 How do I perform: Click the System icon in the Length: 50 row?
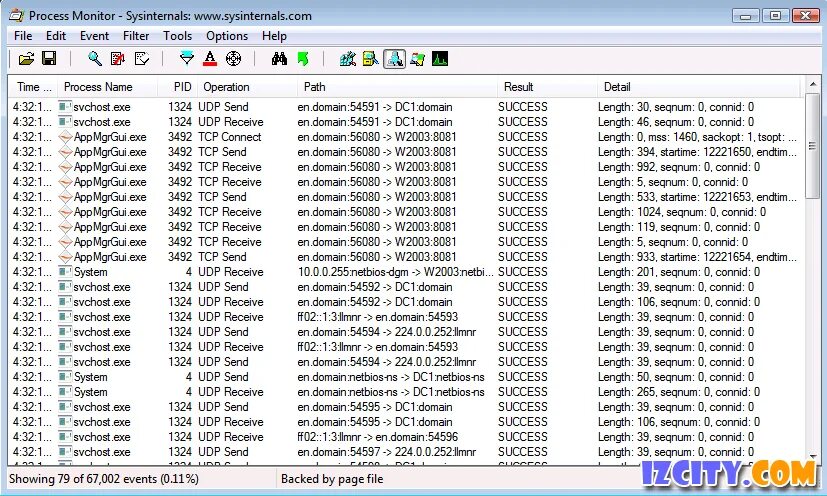click(65, 377)
